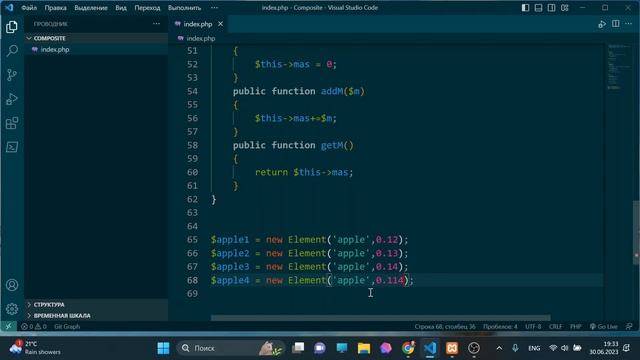Open the Customize Layout icon

tap(564, 8)
